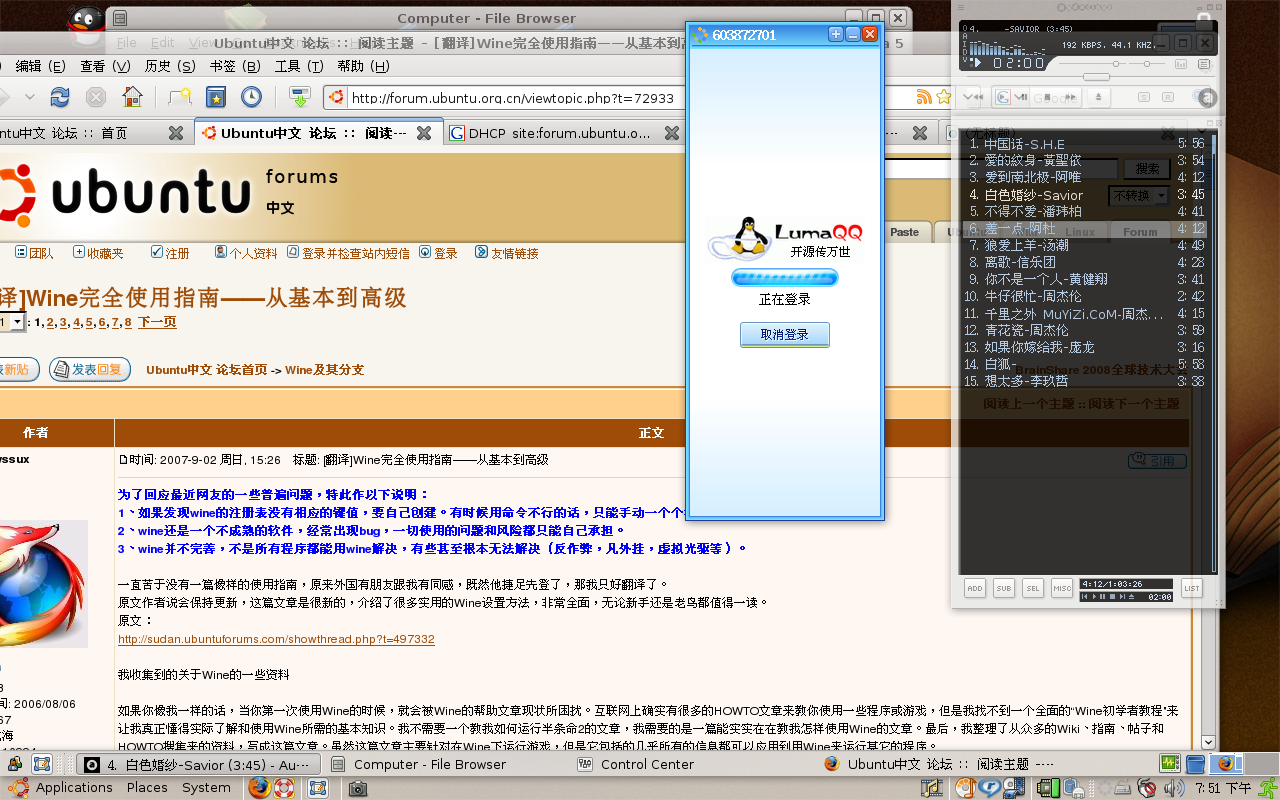
Task: Click the green running man logout icon
Action: point(1269,788)
